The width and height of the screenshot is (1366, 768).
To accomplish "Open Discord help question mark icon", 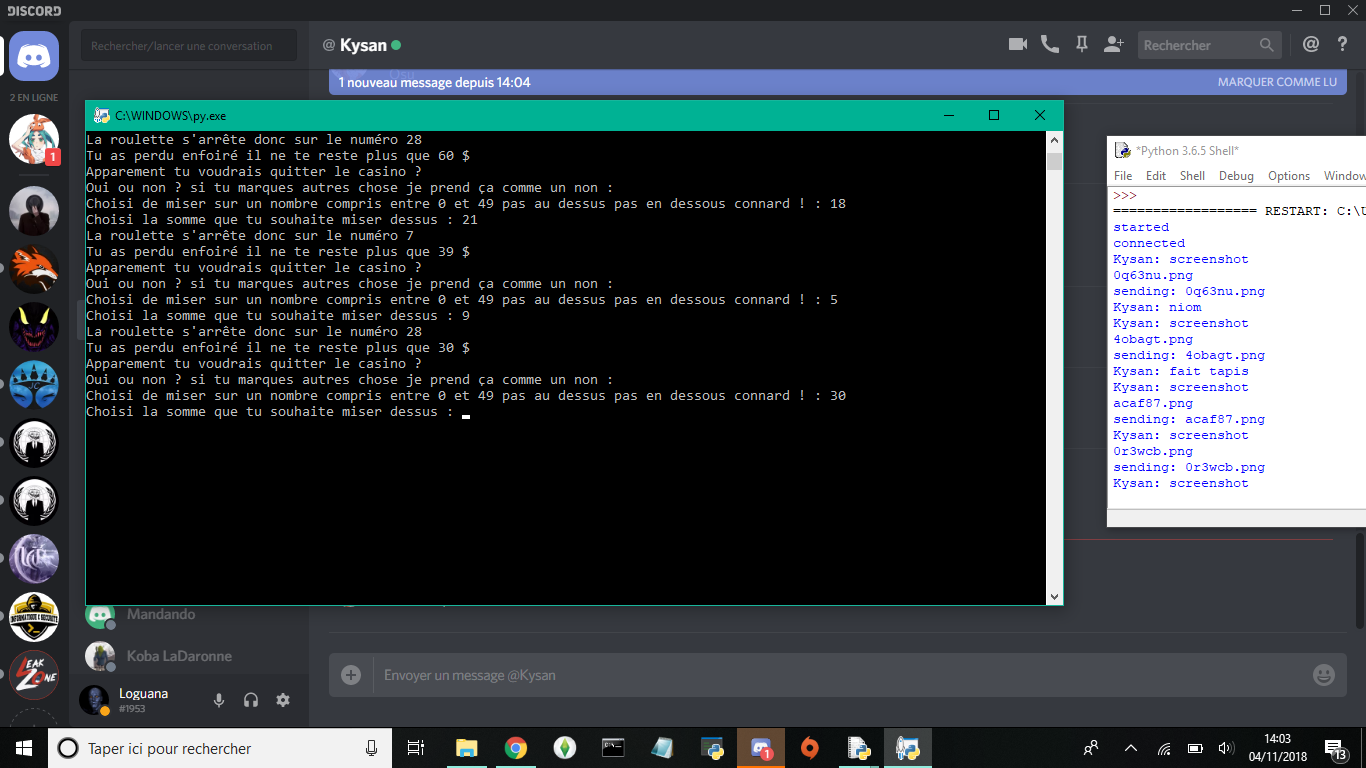I will pos(1343,44).
